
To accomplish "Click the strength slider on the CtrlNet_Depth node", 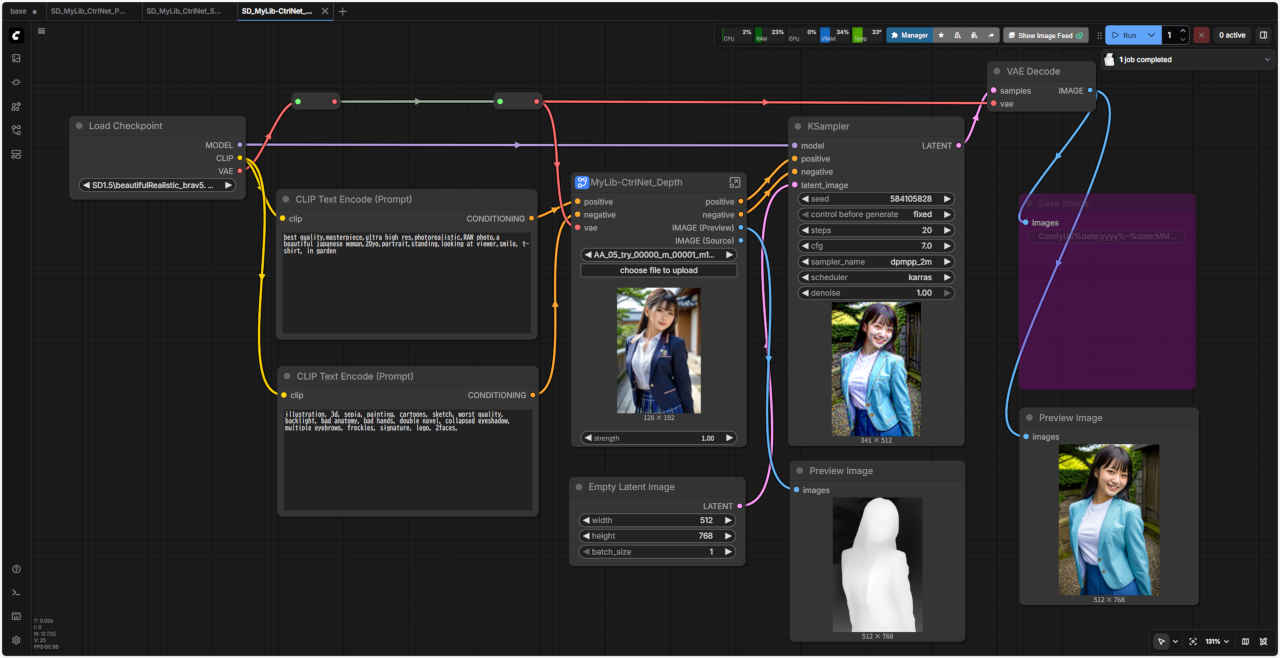I will click(x=659, y=438).
